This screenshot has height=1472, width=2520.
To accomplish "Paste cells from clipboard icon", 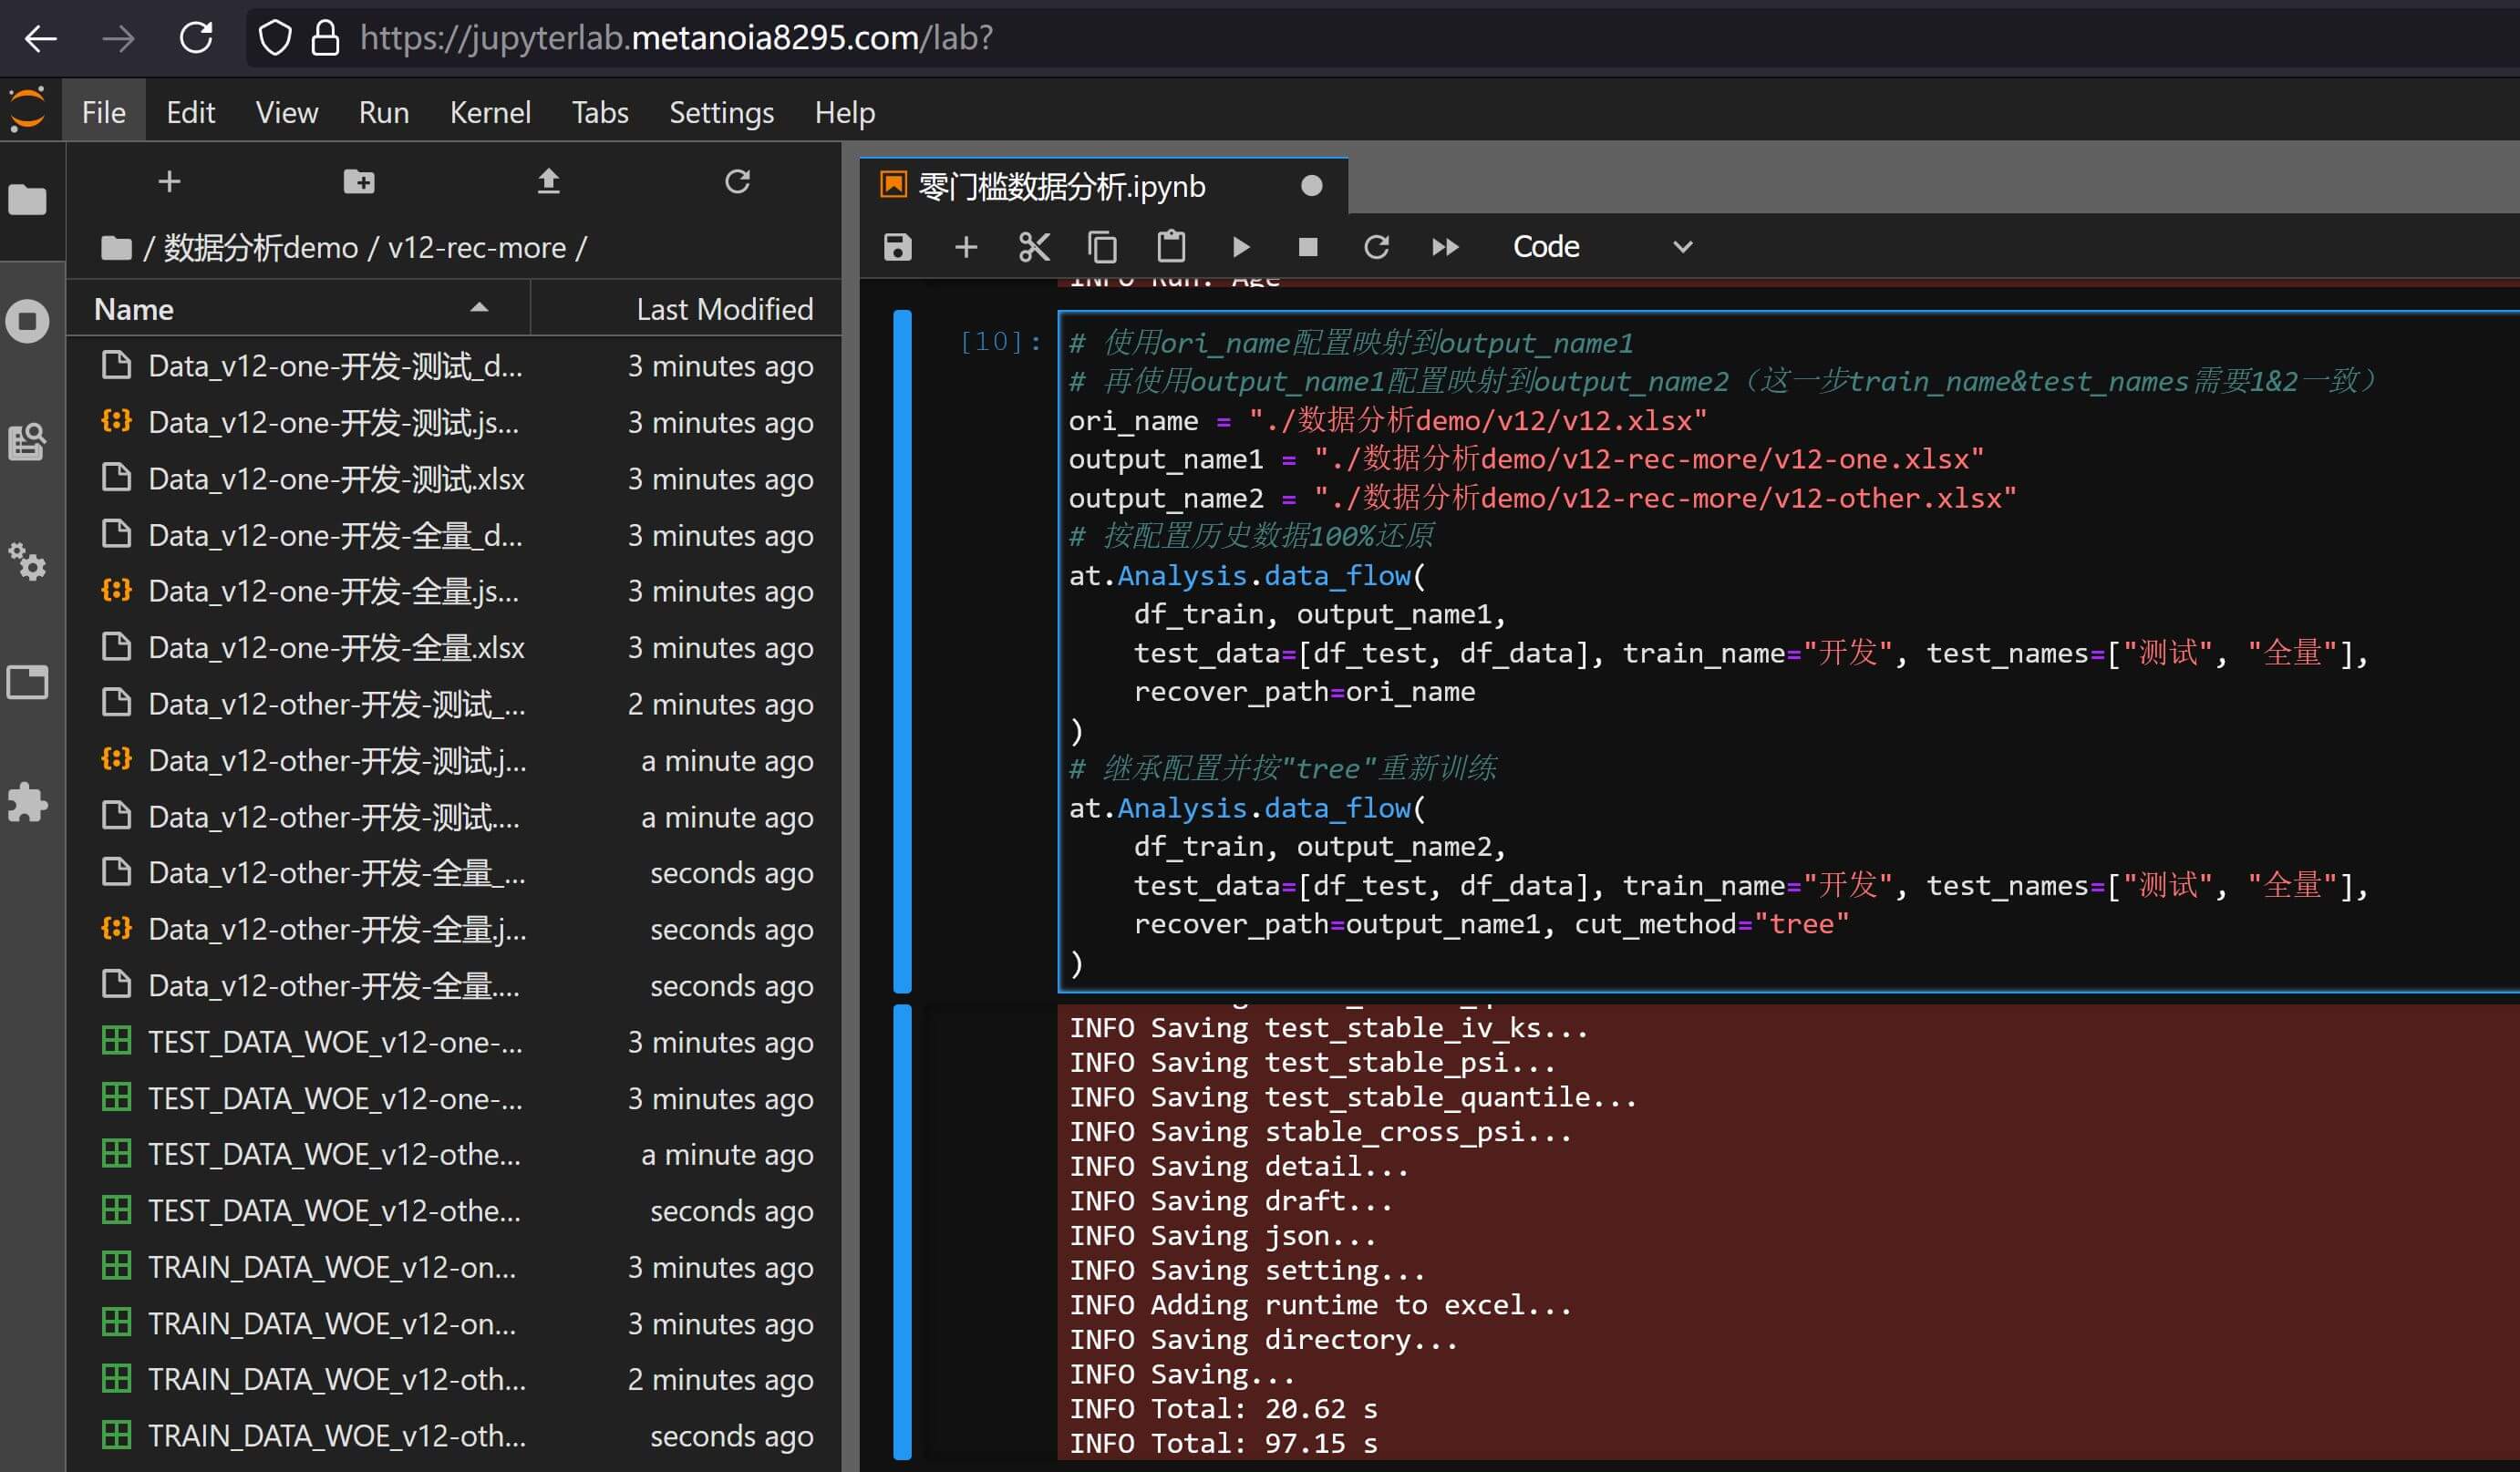I will coord(1171,247).
